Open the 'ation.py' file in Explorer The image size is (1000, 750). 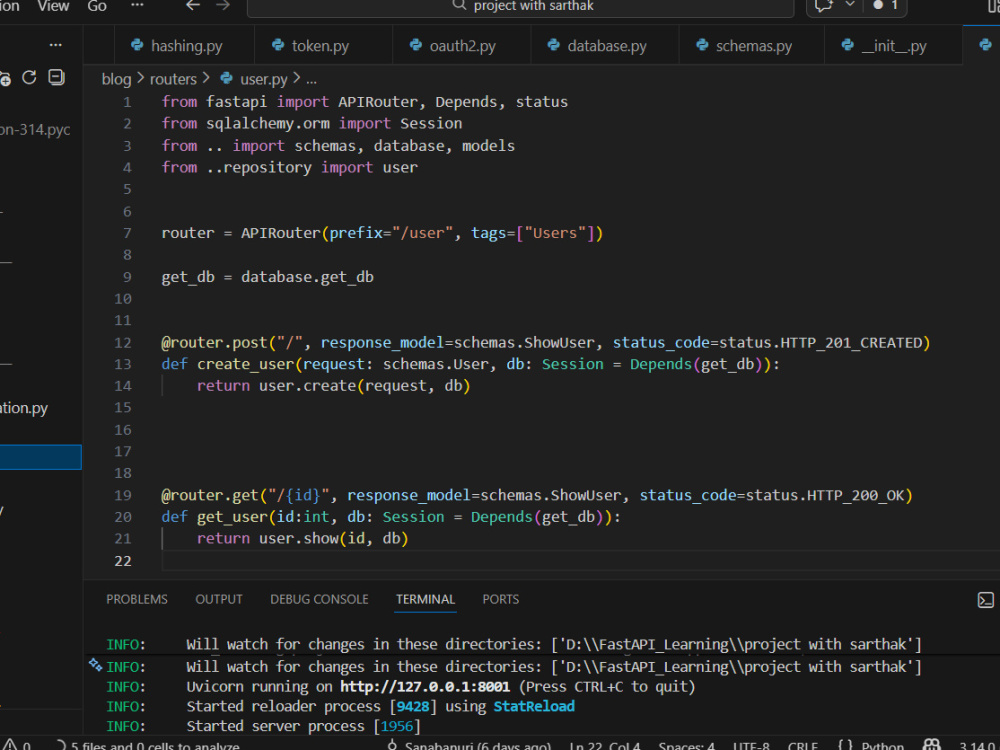[x=24, y=408]
